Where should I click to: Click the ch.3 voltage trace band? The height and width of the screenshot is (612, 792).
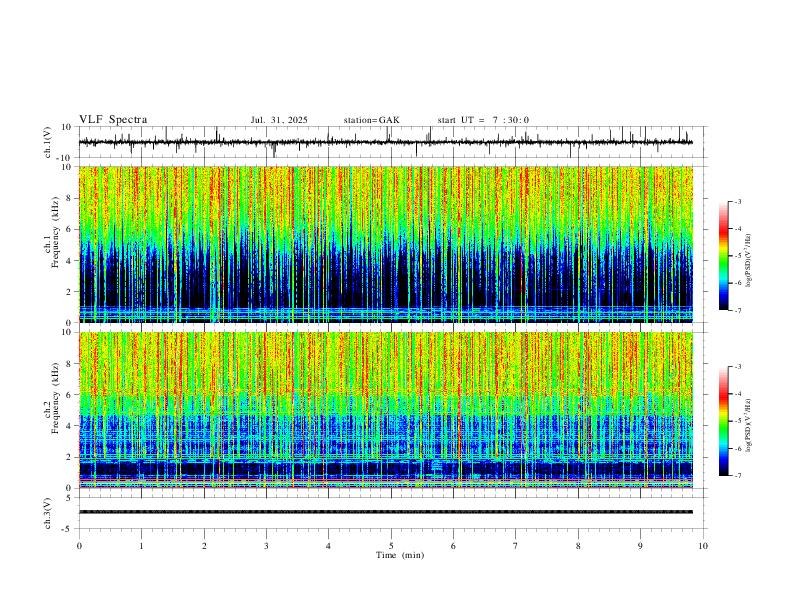pyautogui.click(x=386, y=512)
